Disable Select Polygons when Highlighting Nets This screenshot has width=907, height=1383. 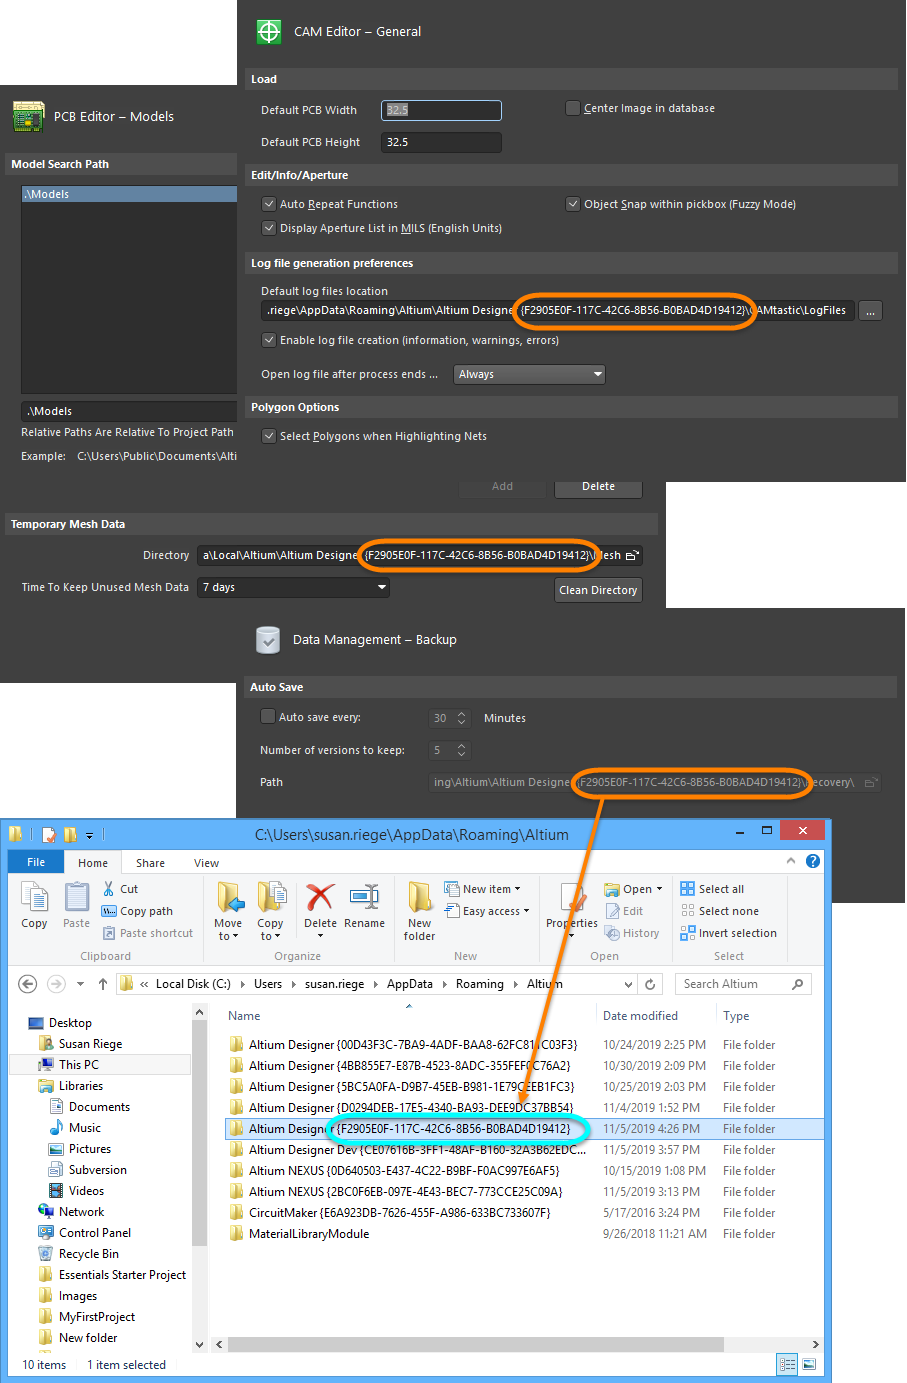click(x=268, y=436)
